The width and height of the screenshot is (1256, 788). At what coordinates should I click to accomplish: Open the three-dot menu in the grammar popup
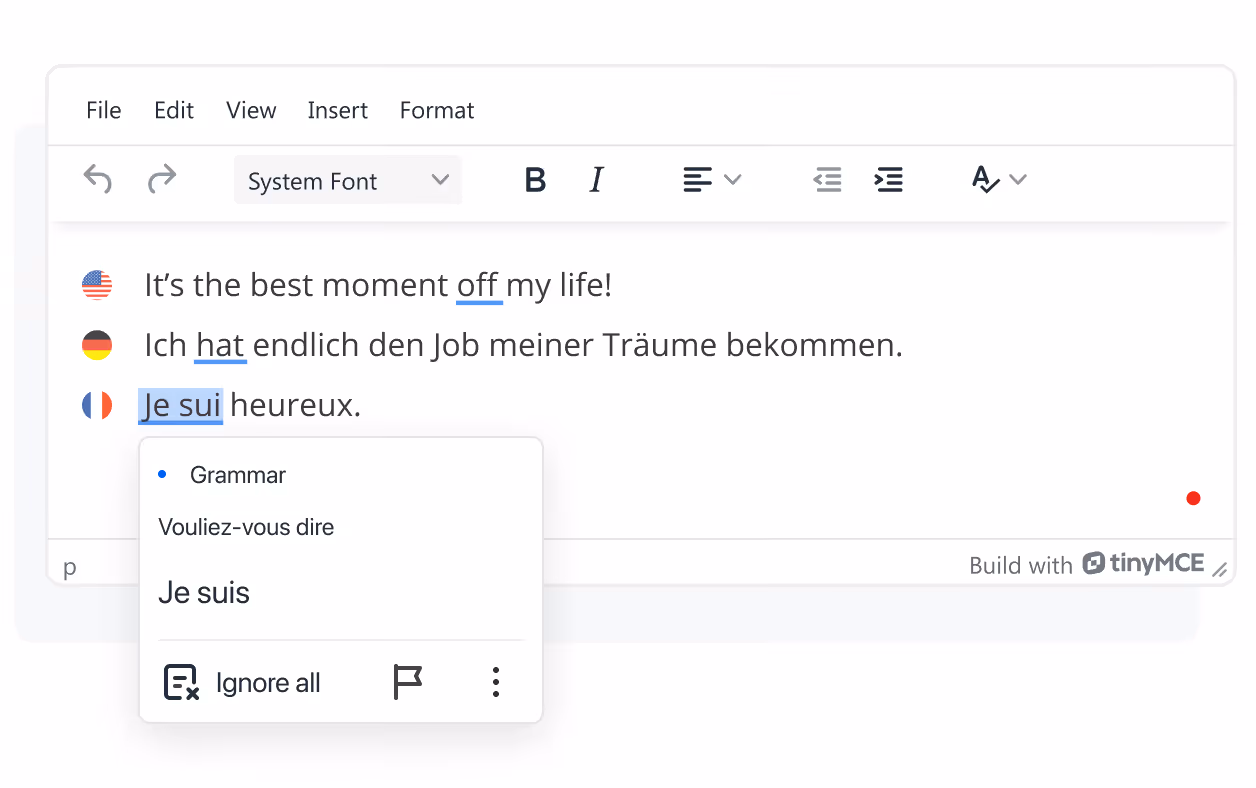[x=495, y=681]
